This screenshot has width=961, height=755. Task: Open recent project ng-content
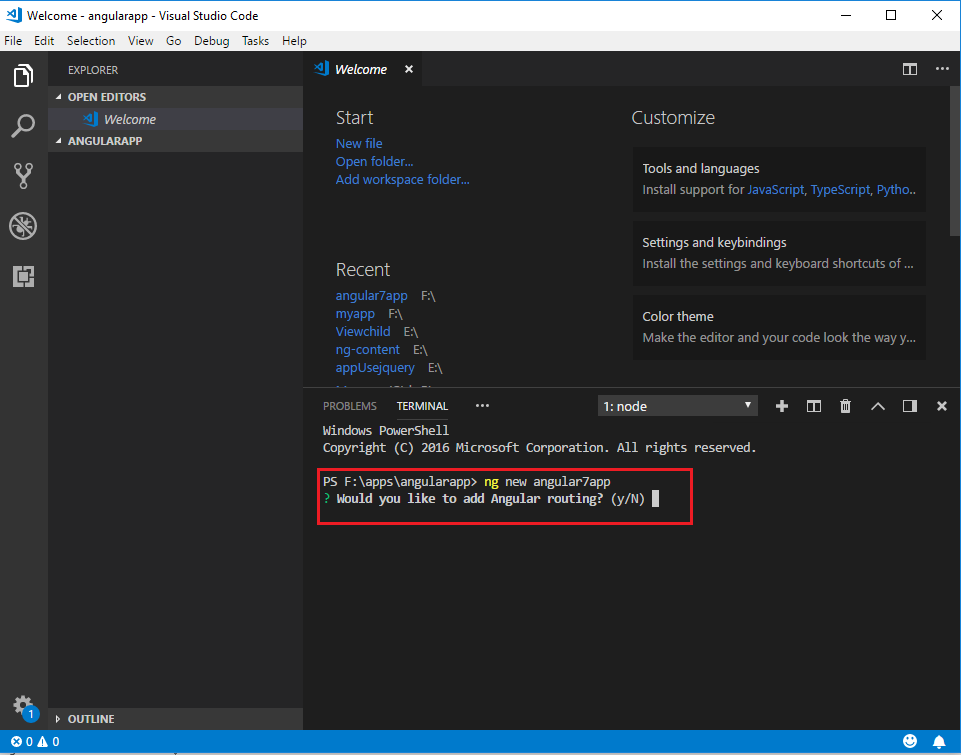click(x=368, y=349)
